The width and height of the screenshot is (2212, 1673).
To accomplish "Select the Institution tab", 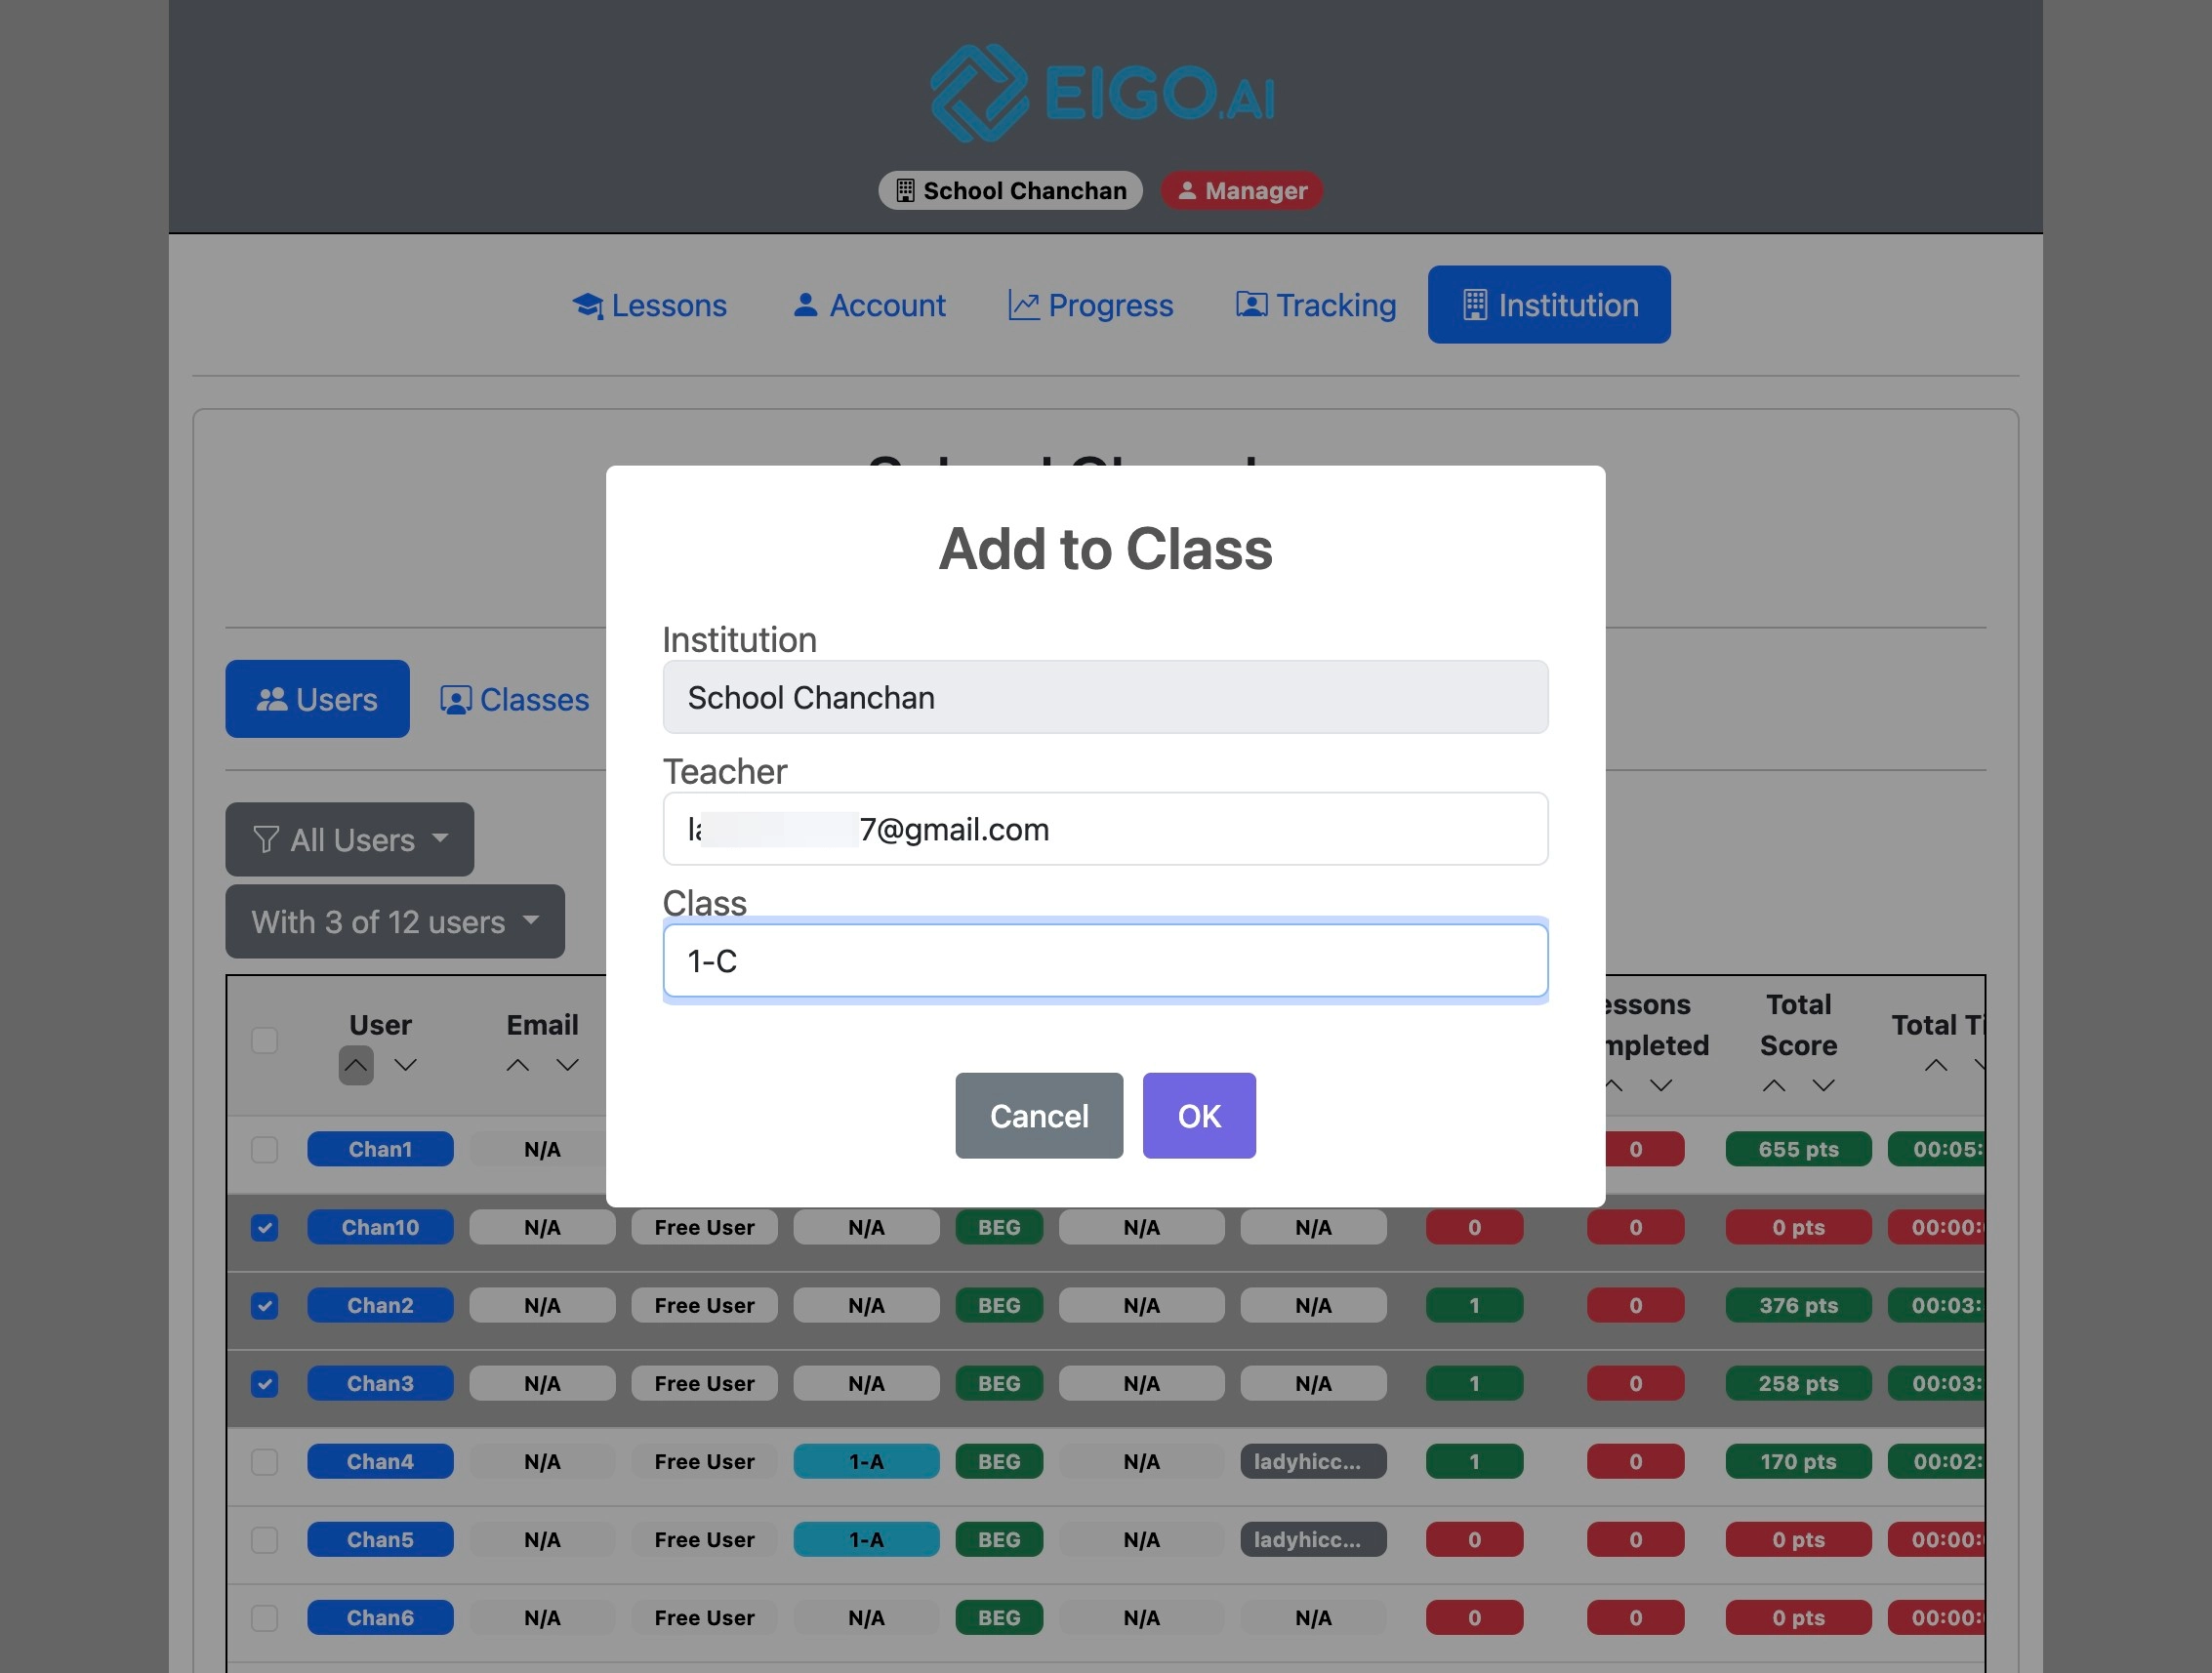I will pyautogui.click(x=1549, y=305).
